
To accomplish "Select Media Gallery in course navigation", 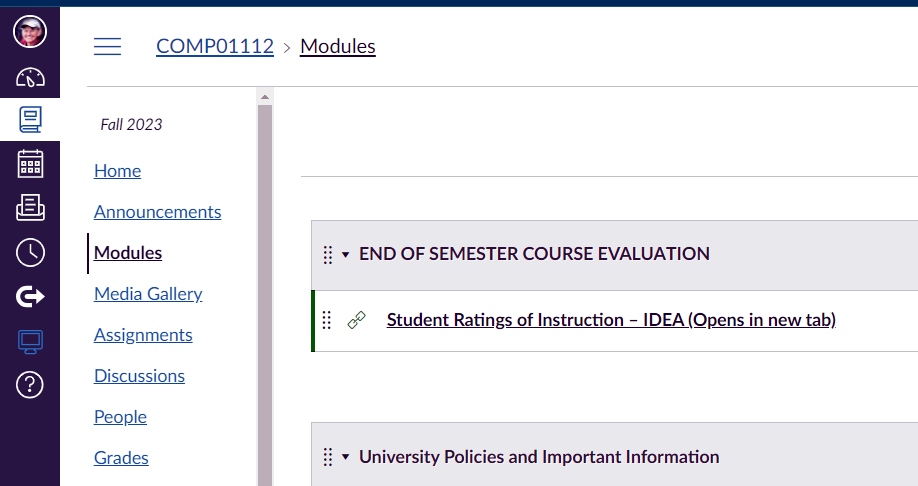I will (x=148, y=294).
